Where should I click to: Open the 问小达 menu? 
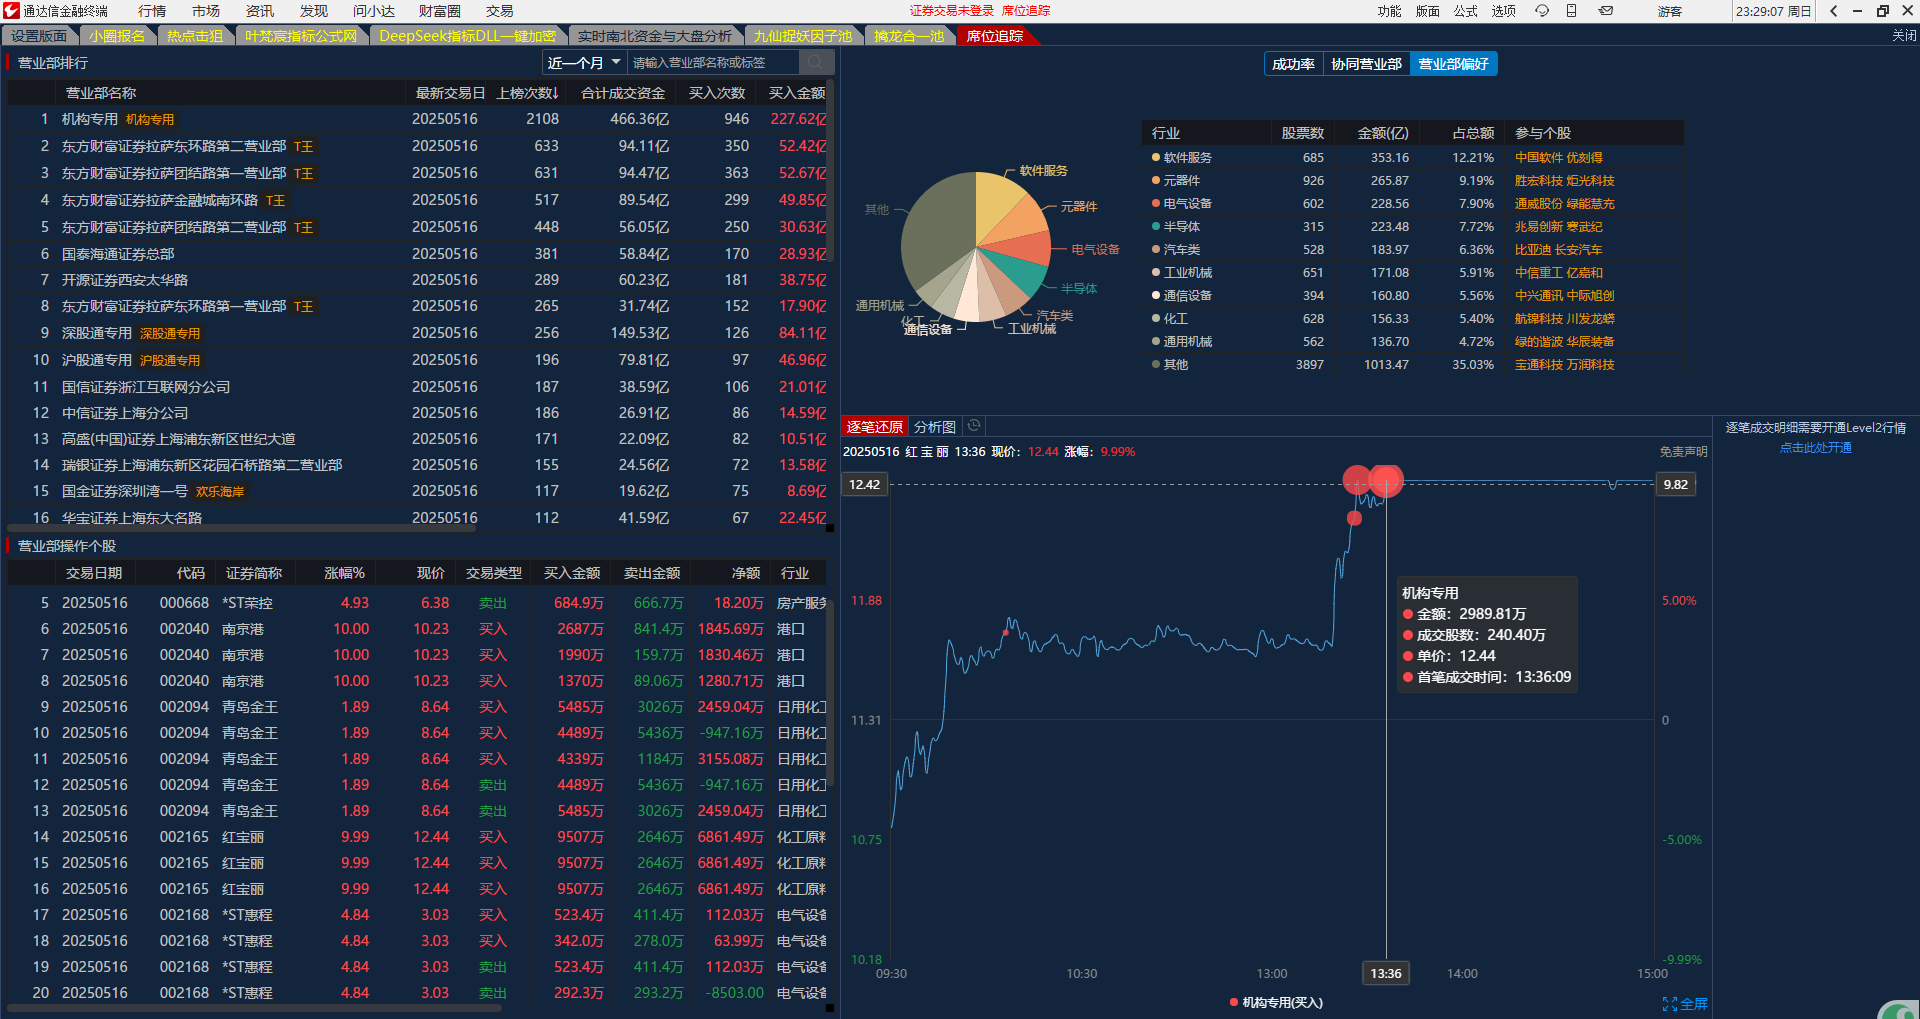(374, 11)
